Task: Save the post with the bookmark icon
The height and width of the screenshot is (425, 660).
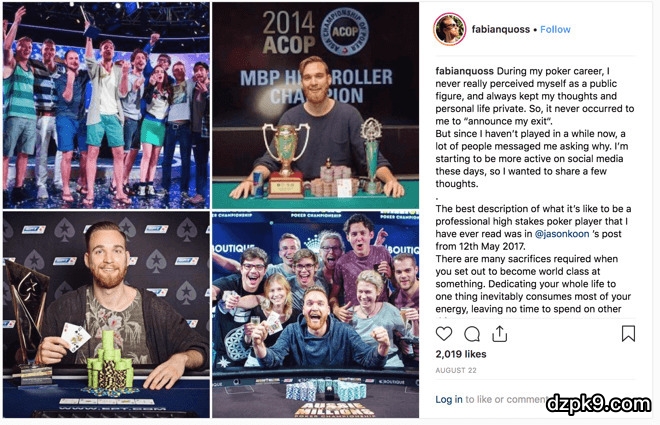Action: tap(628, 334)
